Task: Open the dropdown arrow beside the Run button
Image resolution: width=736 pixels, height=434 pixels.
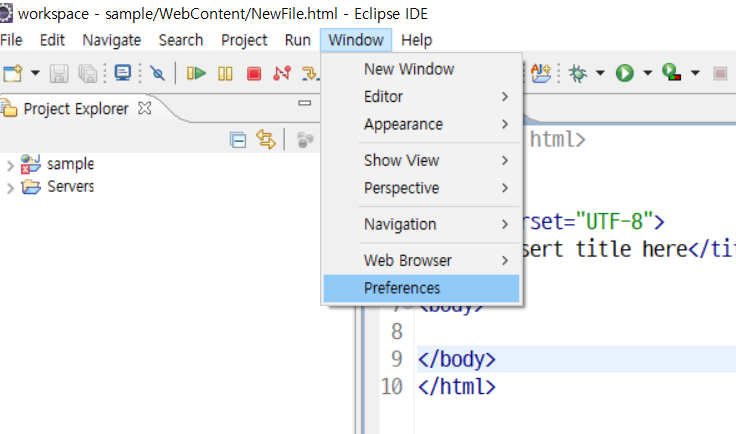Action: pos(648,73)
